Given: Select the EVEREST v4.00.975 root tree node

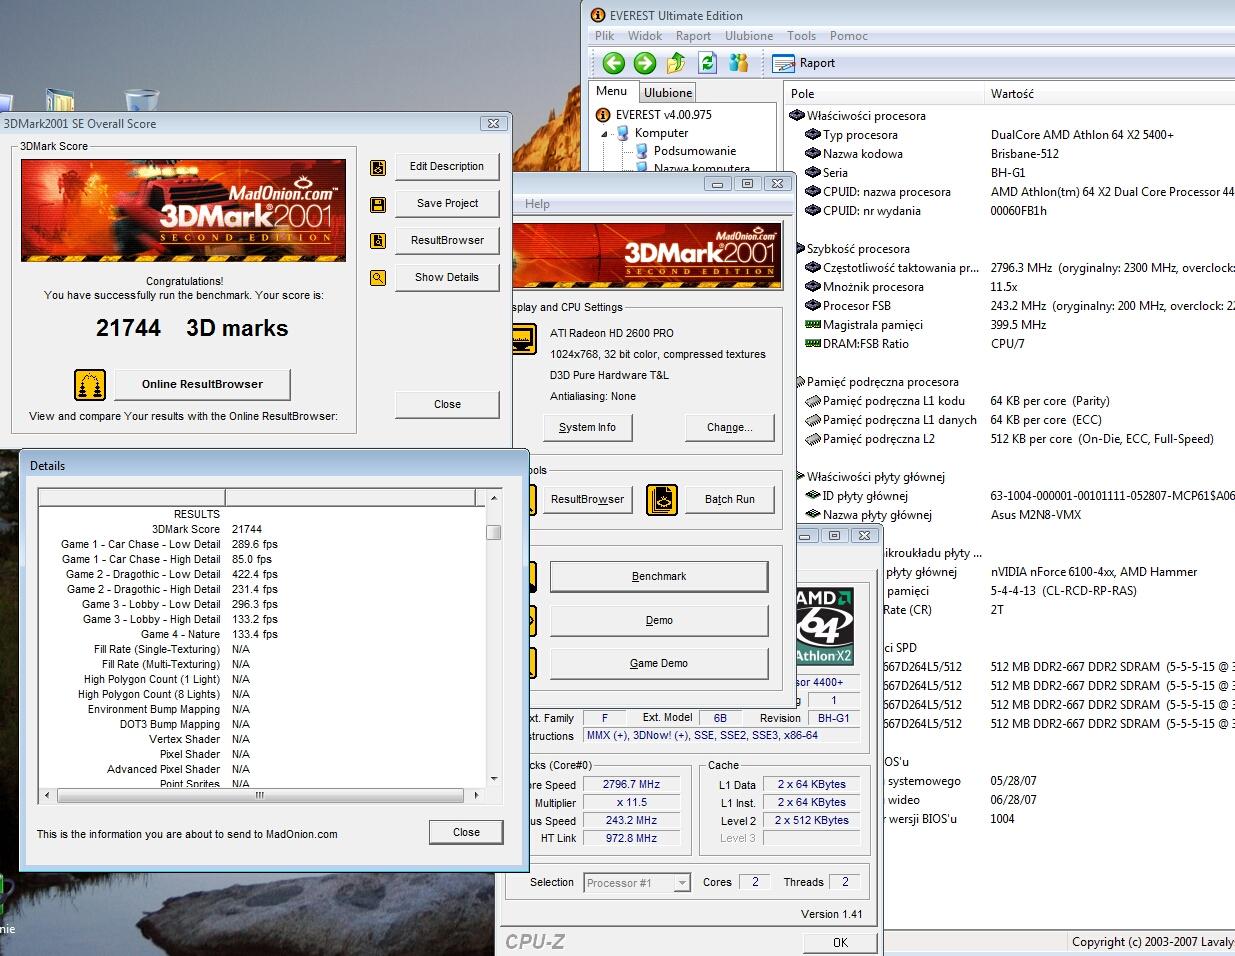Looking at the screenshot, I should 653,115.
